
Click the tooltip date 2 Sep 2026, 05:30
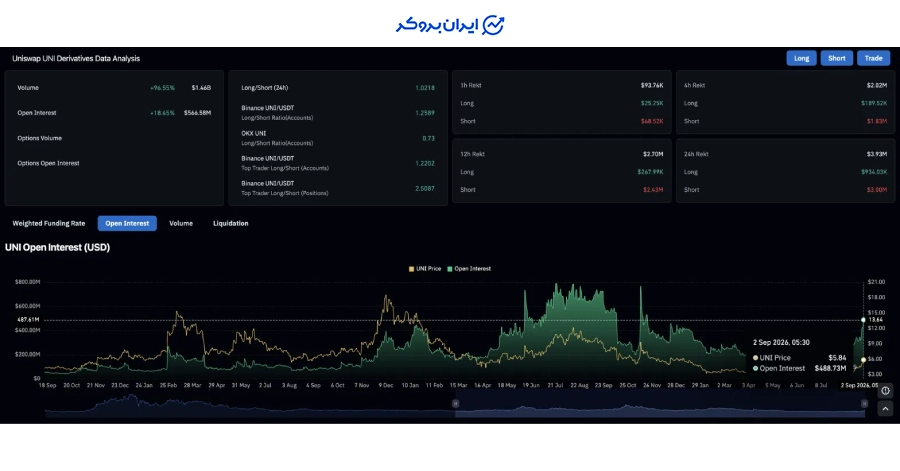pos(781,342)
